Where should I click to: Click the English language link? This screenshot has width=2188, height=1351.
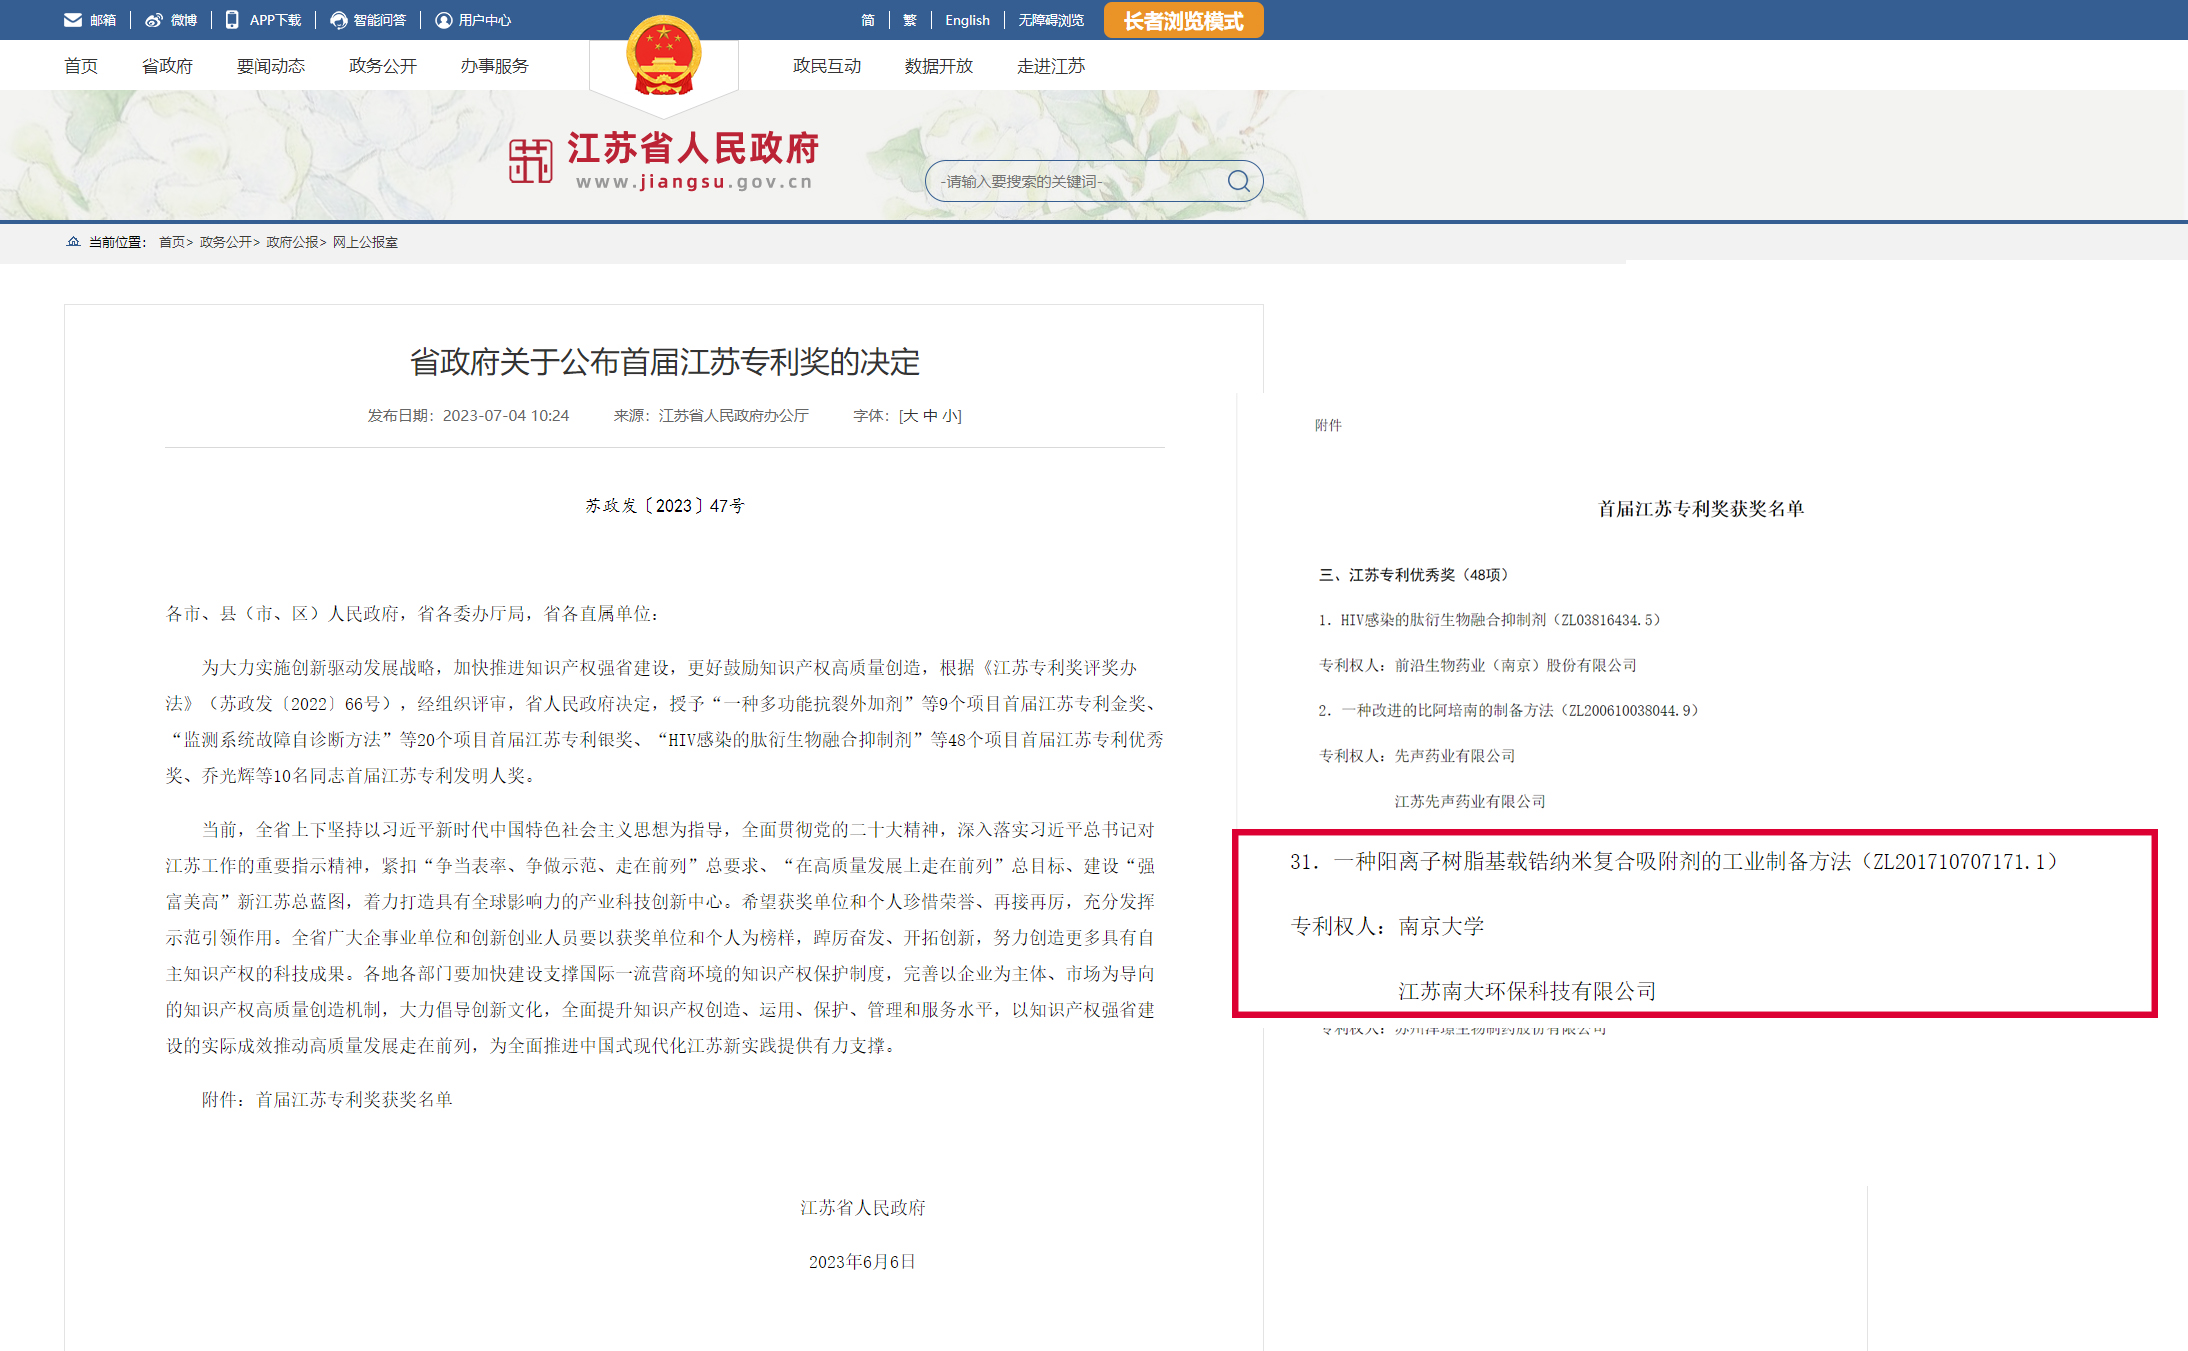pos(967,20)
